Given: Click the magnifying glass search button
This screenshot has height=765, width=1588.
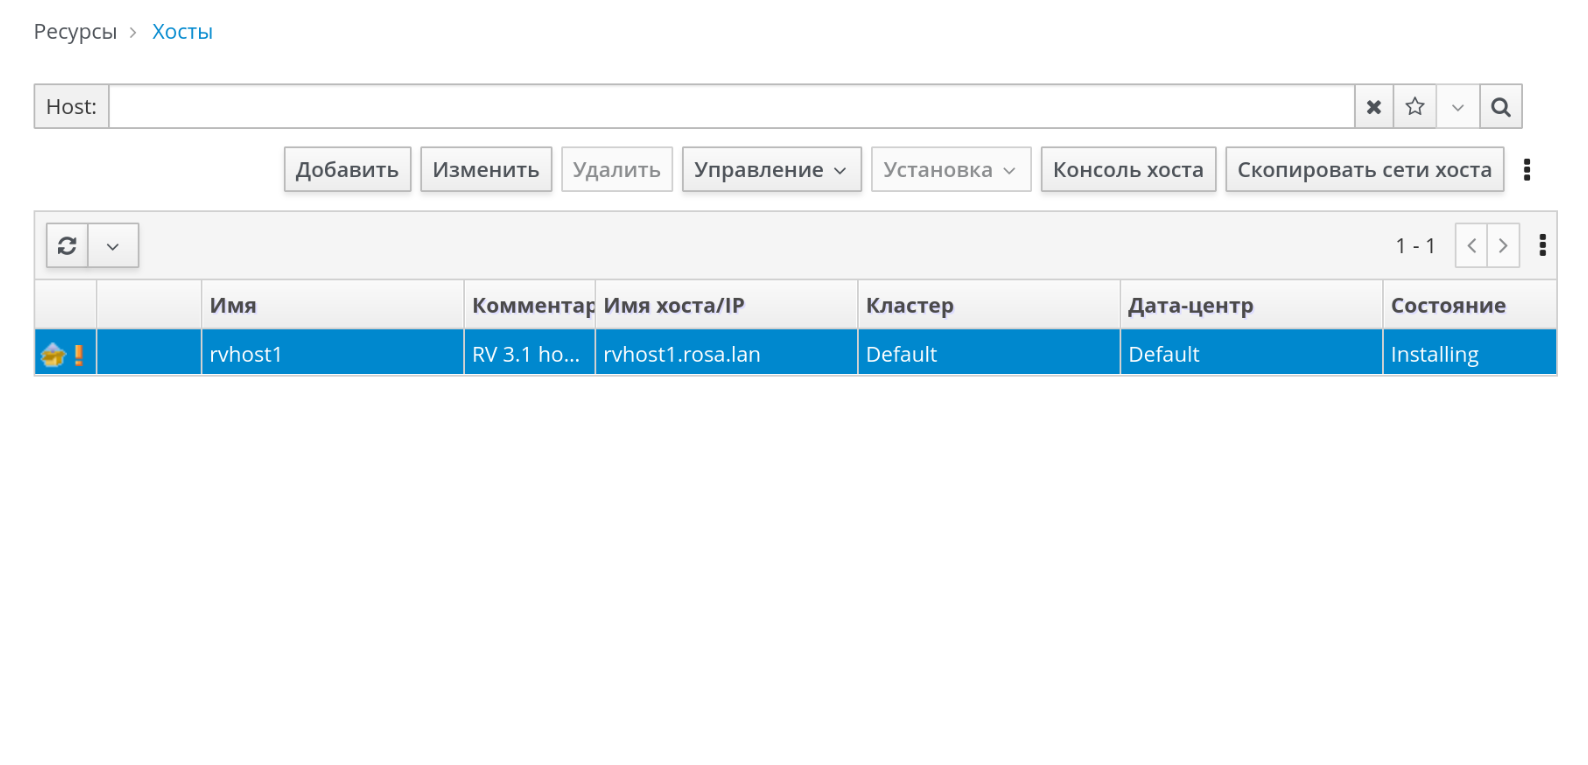Looking at the screenshot, I should click(x=1500, y=107).
